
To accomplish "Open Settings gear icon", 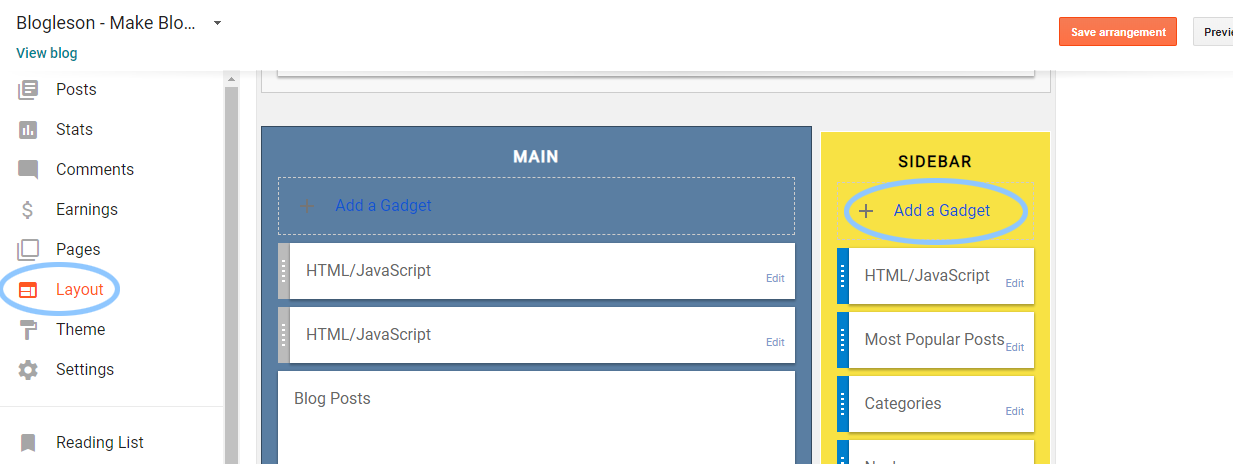I will (28, 370).
